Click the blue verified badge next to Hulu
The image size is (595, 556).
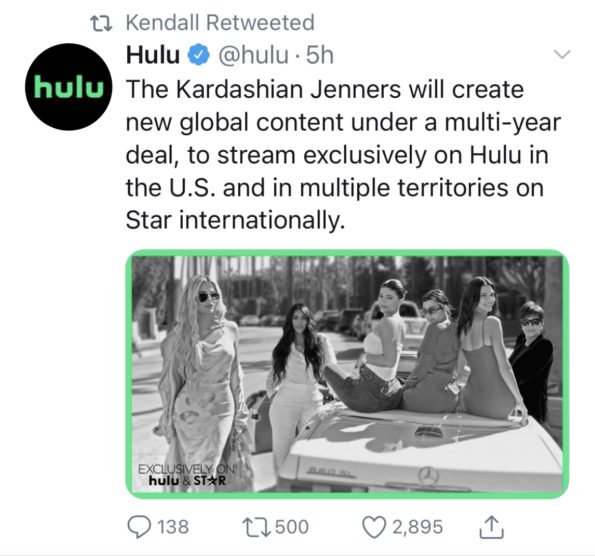(x=199, y=55)
